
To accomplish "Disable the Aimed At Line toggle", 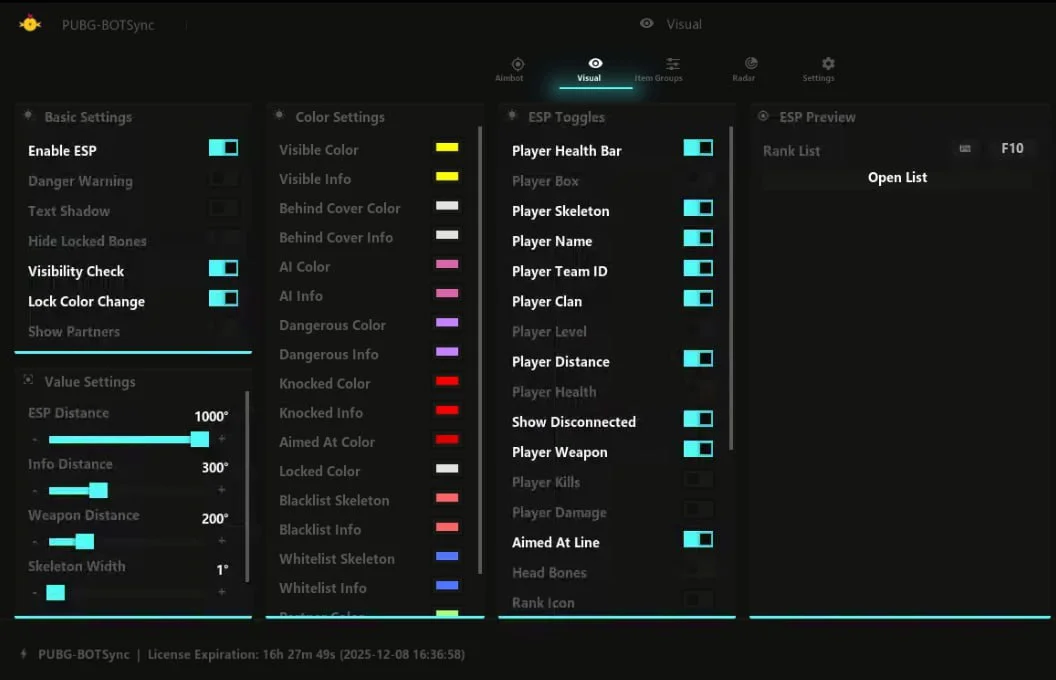I will tap(698, 540).
